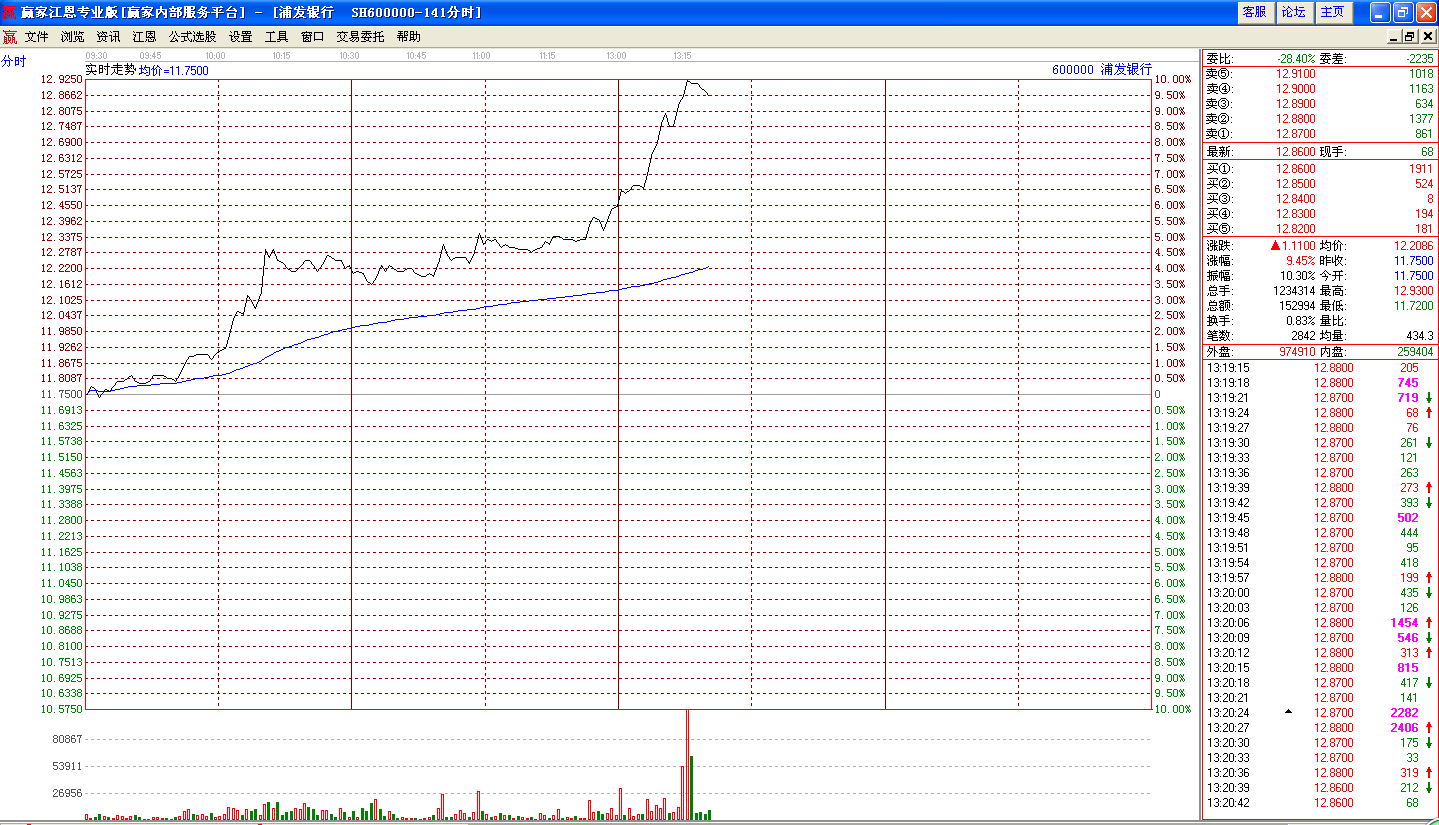Viewport: 1439px width, 825px height.
Task: Open the 资讯 menu
Action: click(x=108, y=36)
